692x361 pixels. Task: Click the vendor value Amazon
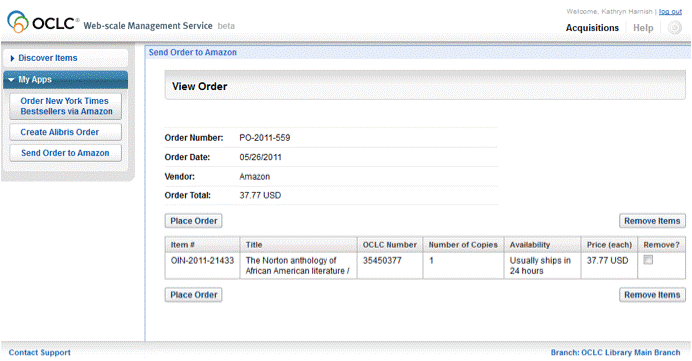(x=255, y=177)
